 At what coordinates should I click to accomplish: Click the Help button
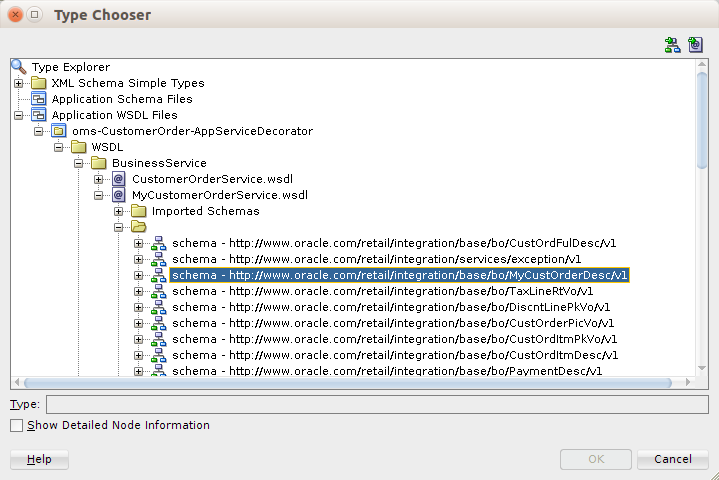click(x=39, y=459)
